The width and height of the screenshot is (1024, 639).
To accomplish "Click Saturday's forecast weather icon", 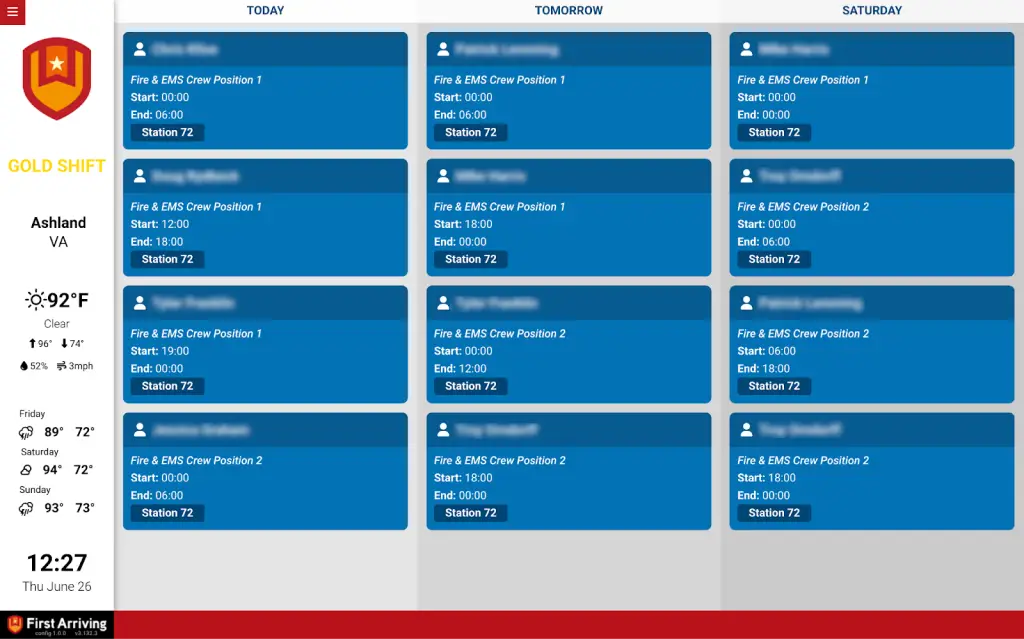I will pyautogui.click(x=26, y=470).
